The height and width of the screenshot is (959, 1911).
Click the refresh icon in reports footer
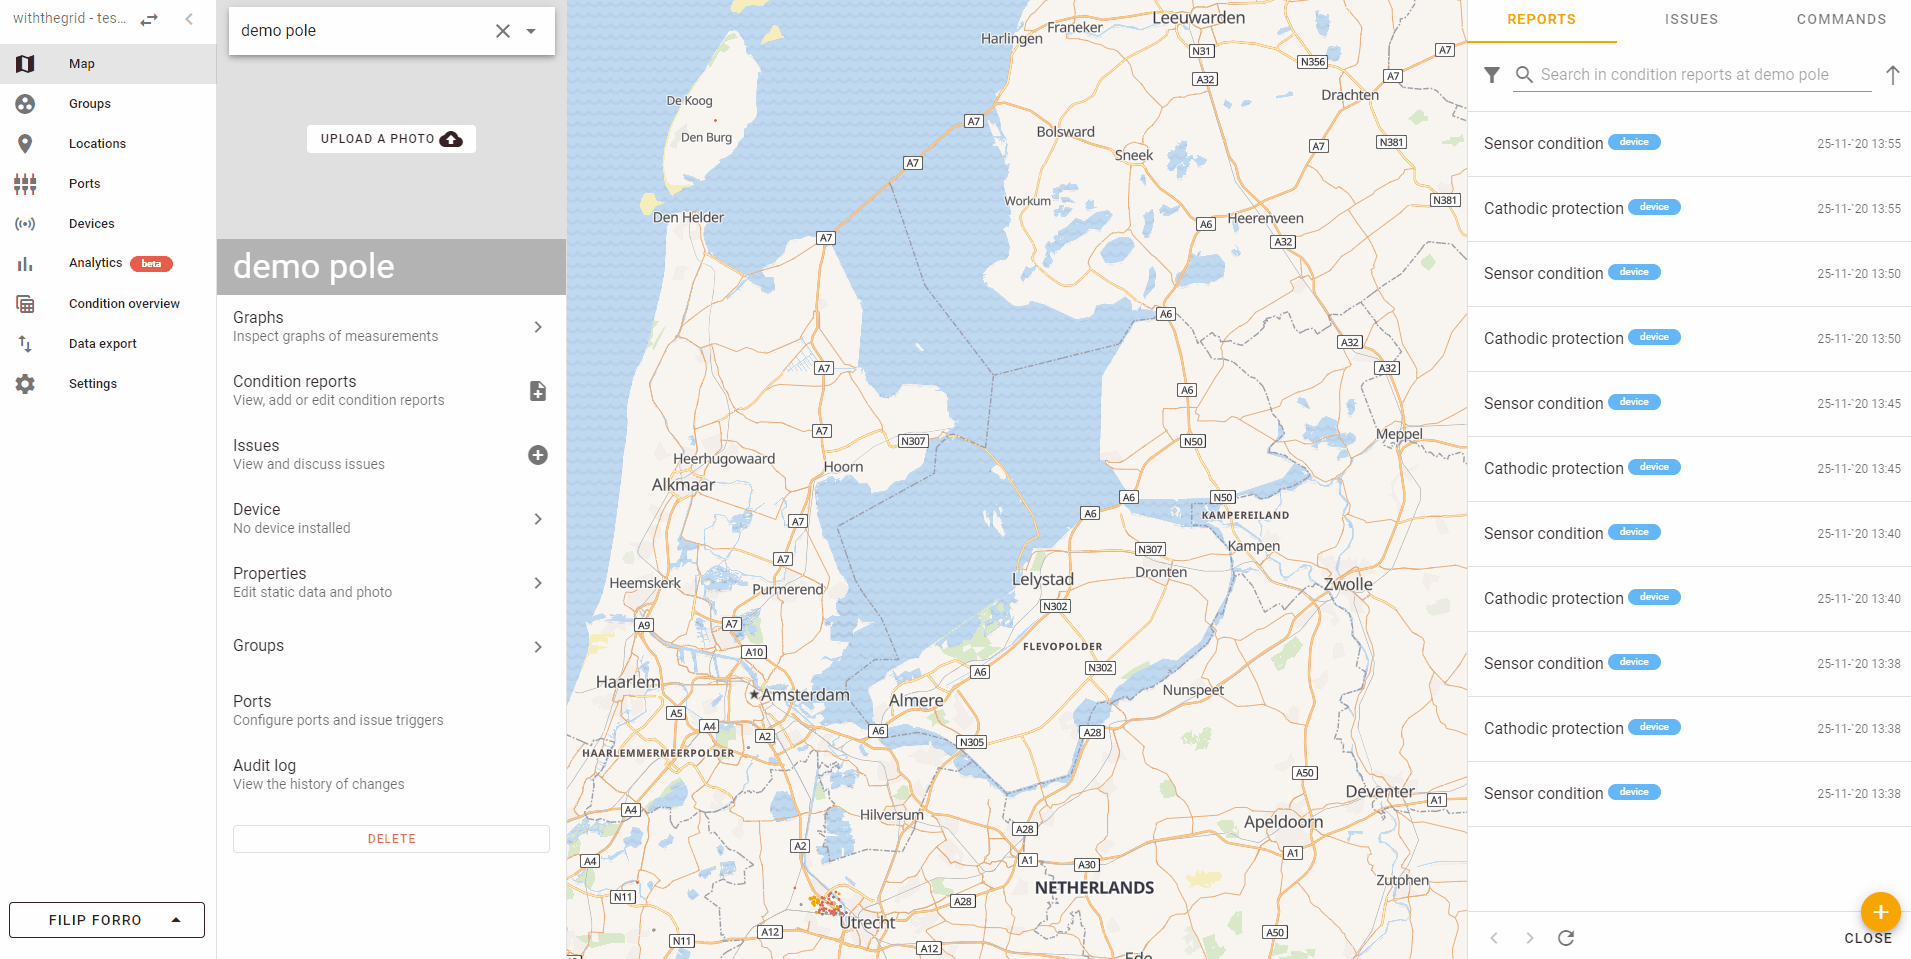pyautogui.click(x=1566, y=938)
